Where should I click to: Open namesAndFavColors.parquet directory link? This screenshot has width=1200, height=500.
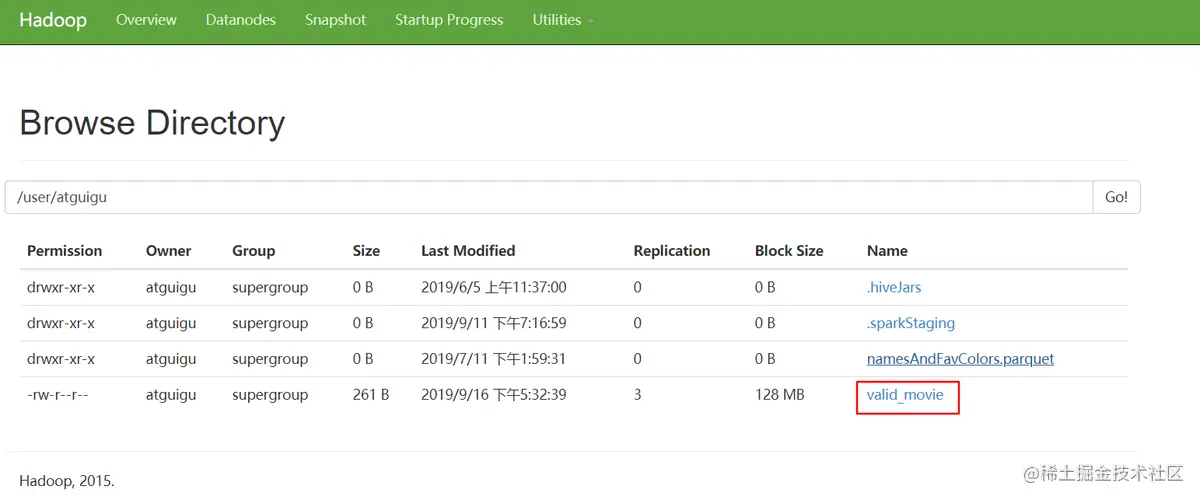pos(960,359)
